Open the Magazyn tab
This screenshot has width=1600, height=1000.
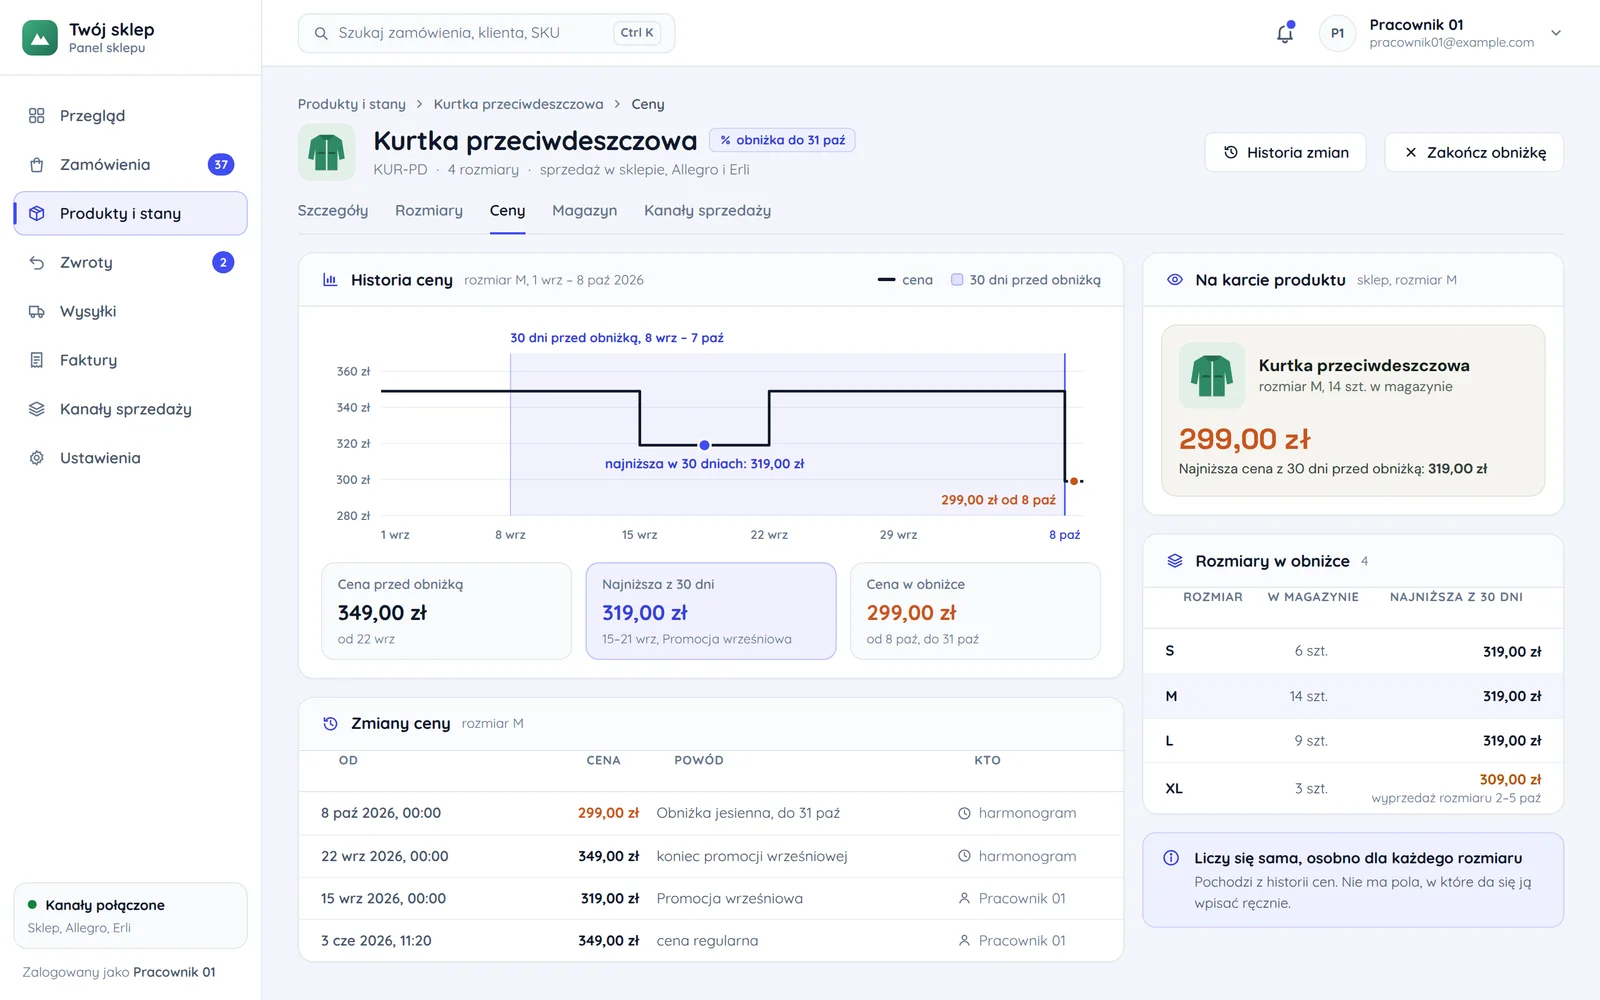584,211
